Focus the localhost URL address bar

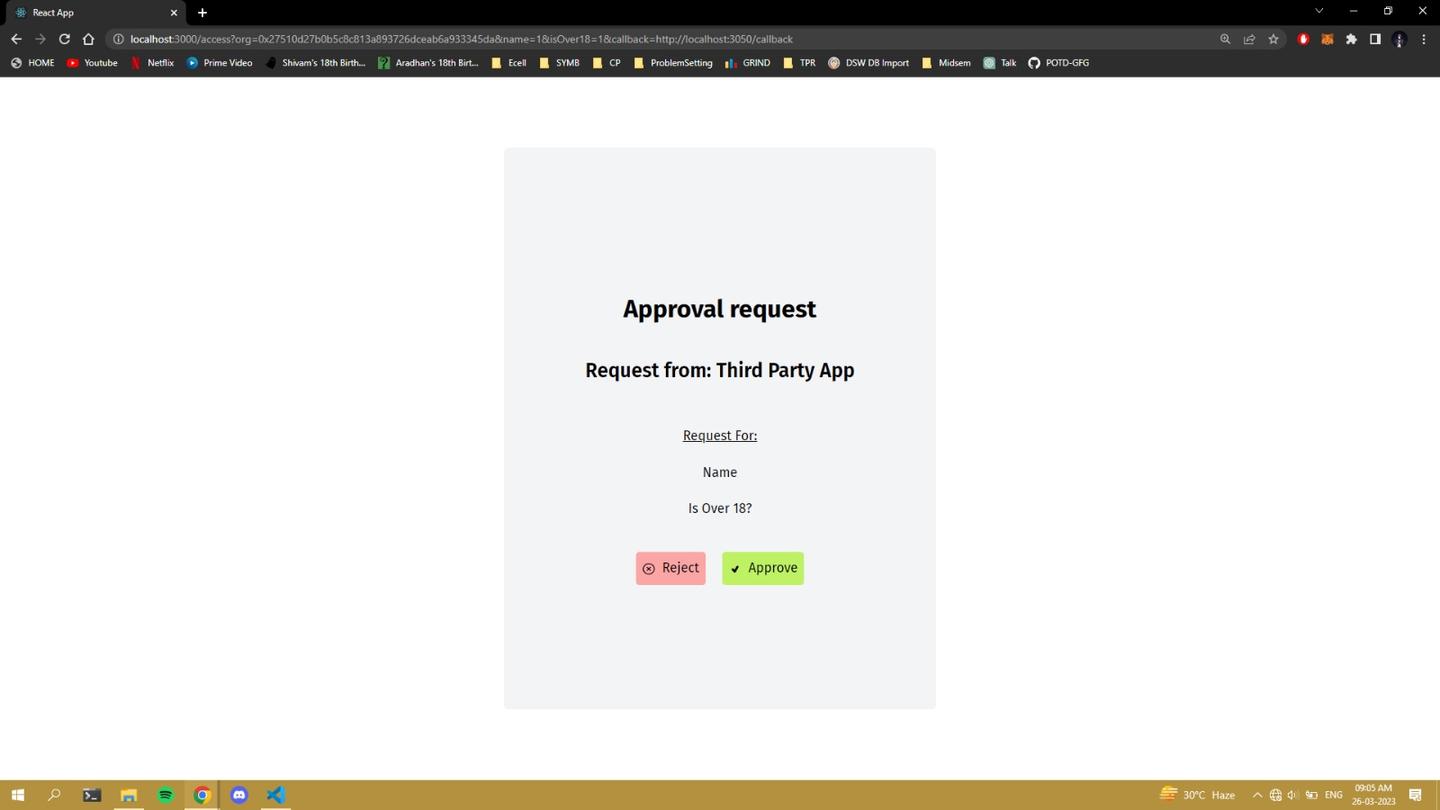pyautogui.click(x=660, y=39)
